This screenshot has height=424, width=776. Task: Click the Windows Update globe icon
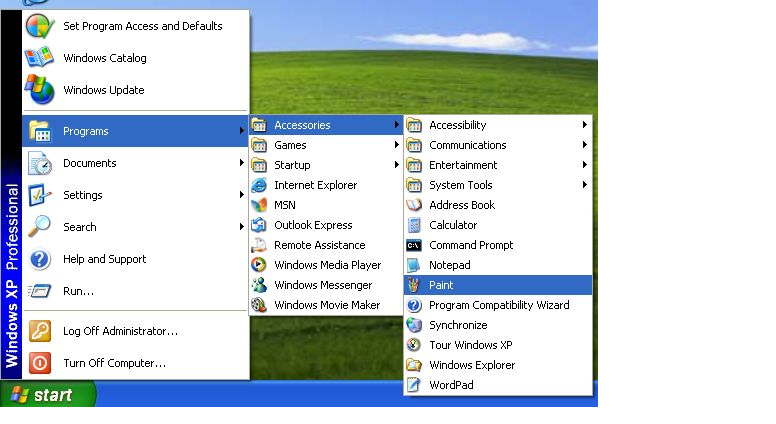pos(40,90)
